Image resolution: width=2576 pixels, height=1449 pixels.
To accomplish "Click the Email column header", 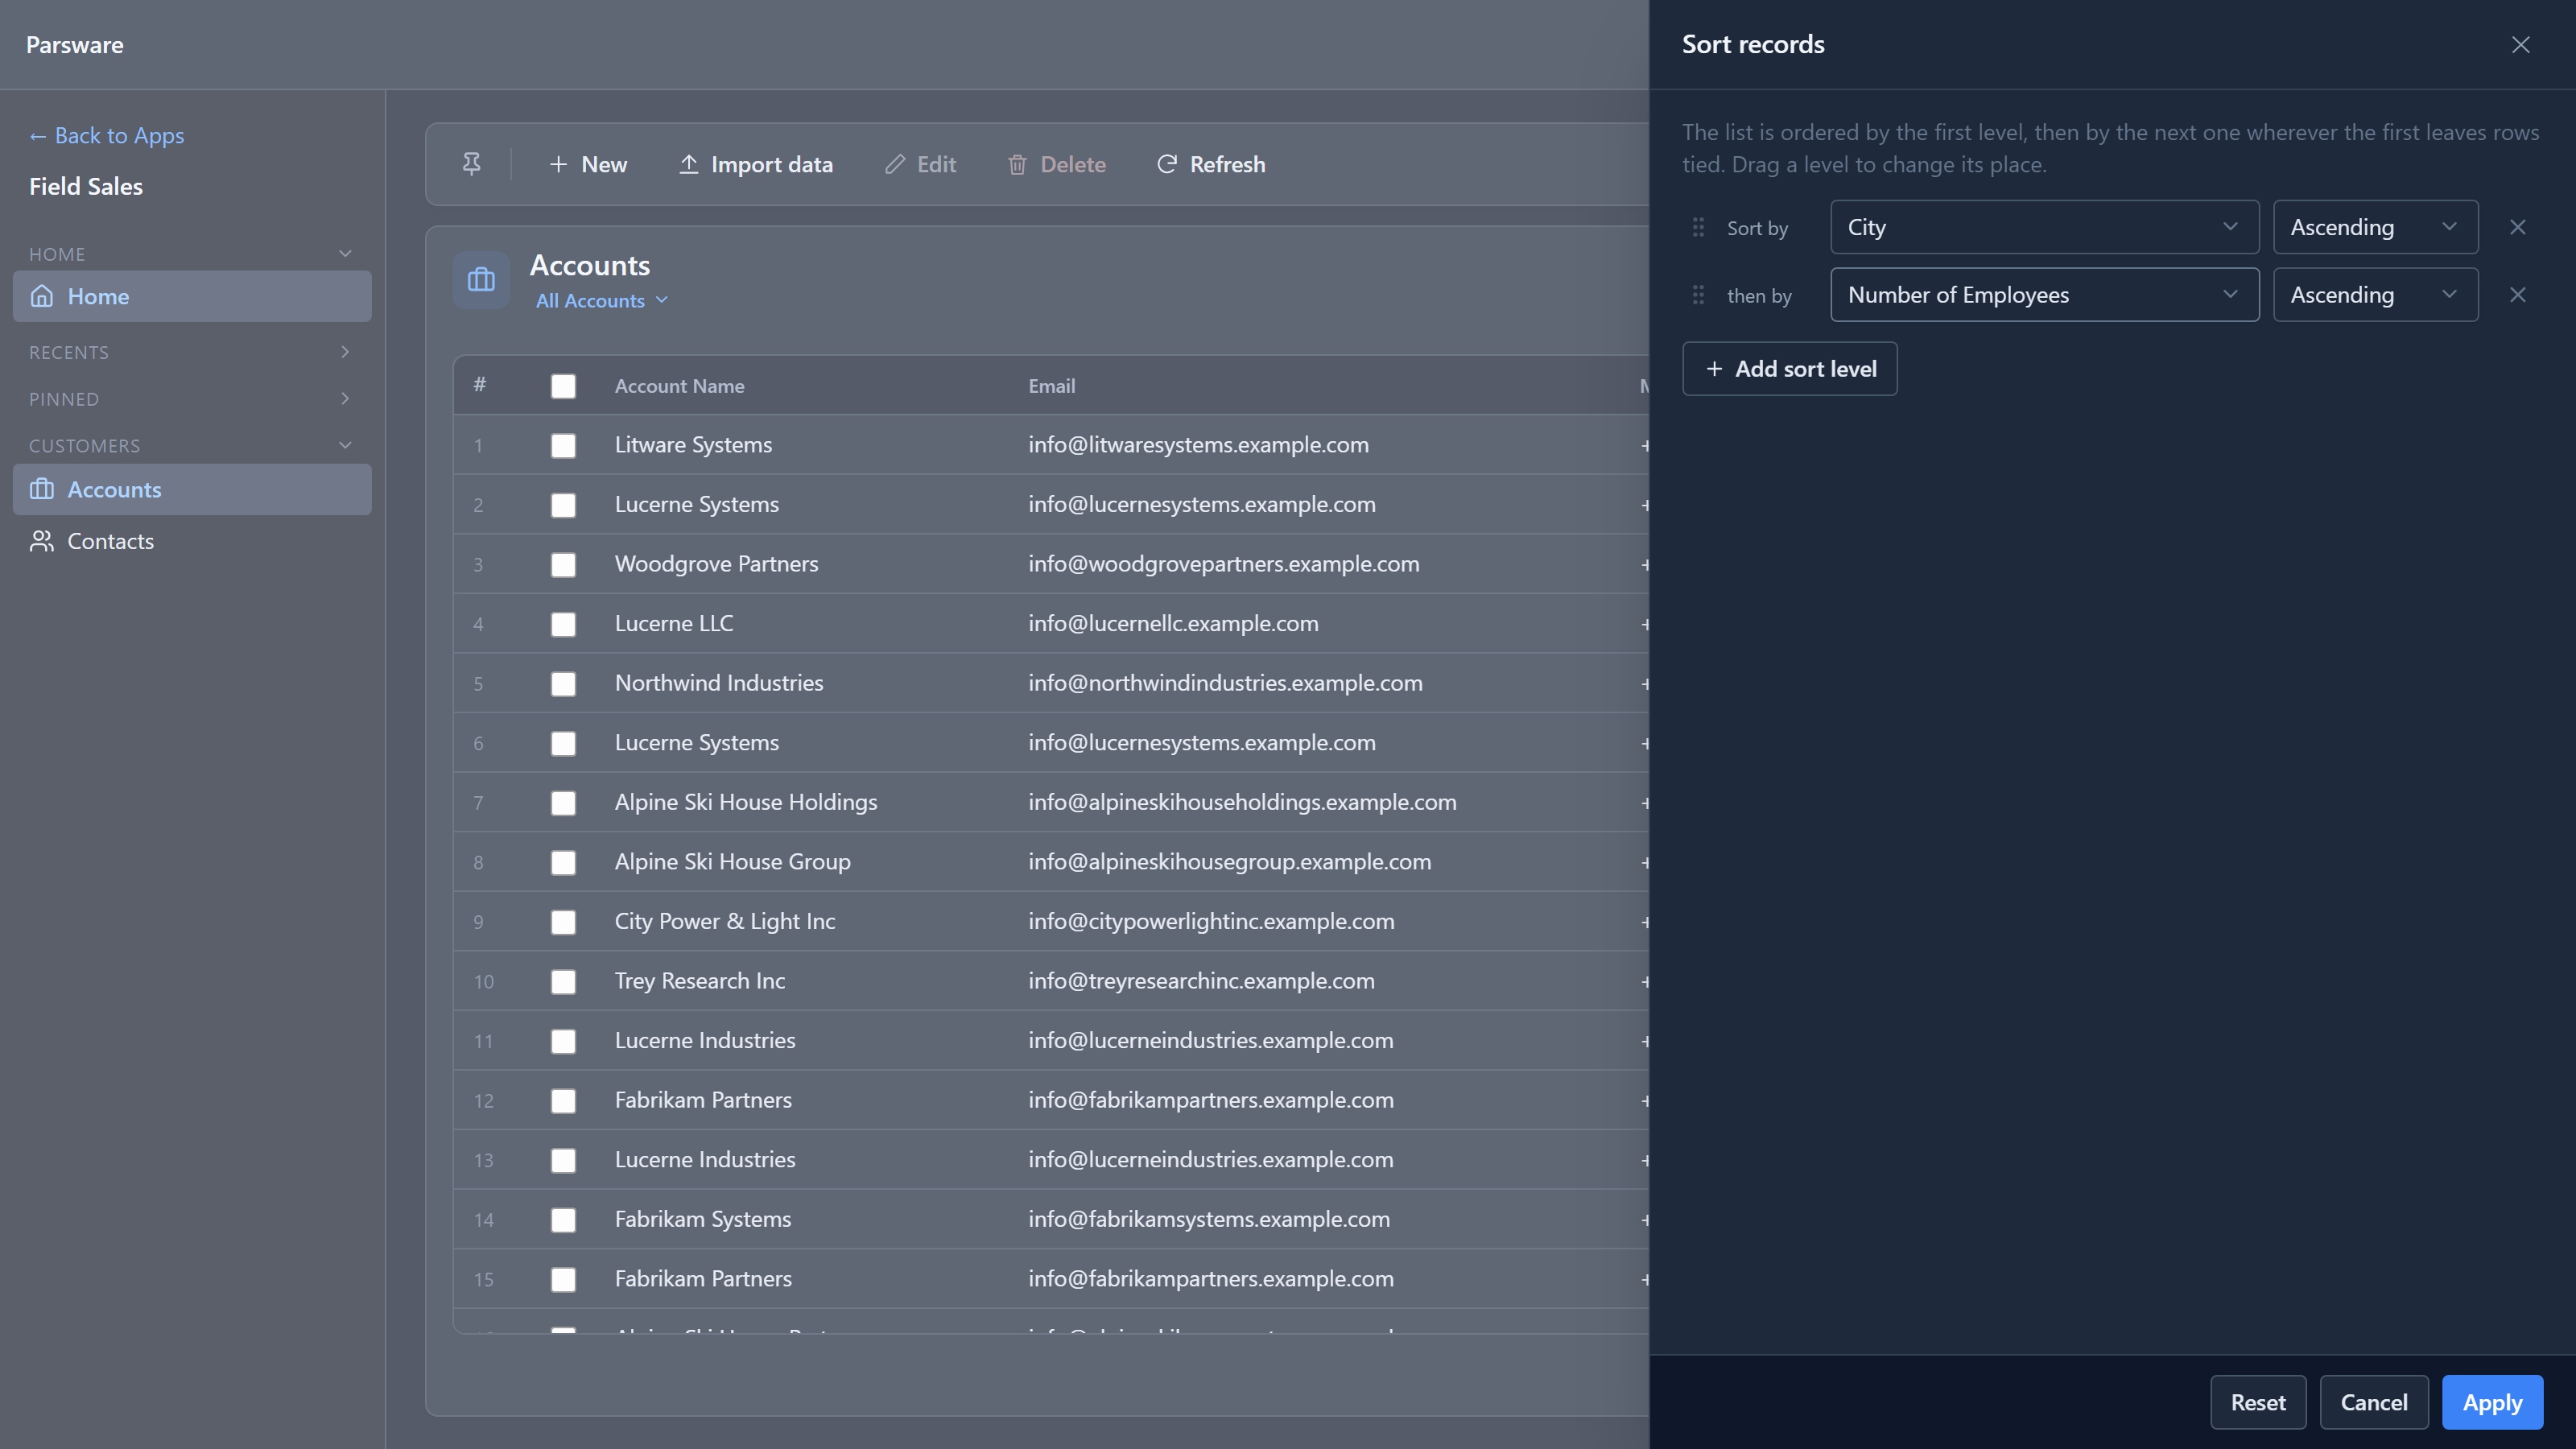I will (1052, 386).
